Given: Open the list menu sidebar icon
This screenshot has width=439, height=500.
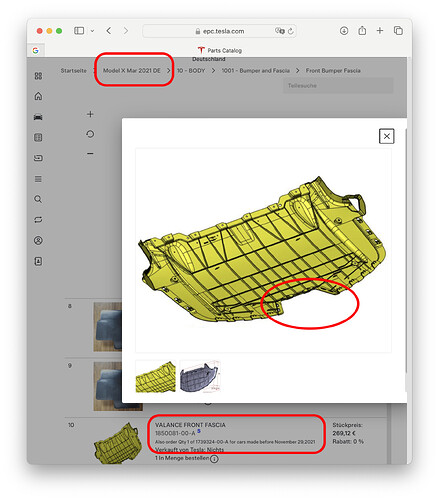Looking at the screenshot, I should coord(38,179).
